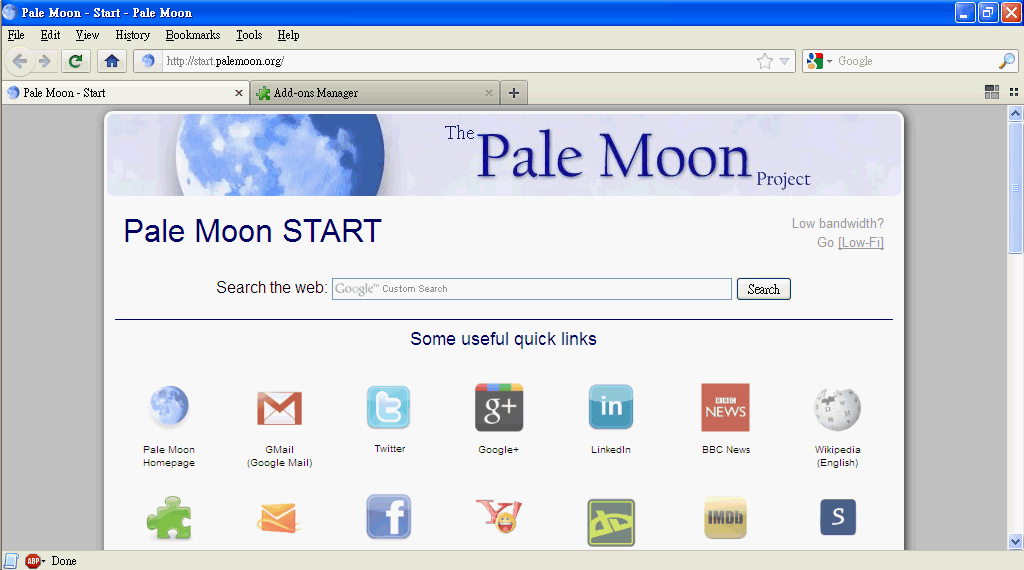Click the orange envelope mail icon
Viewport: 1024px width, 570px height.
pos(279,518)
